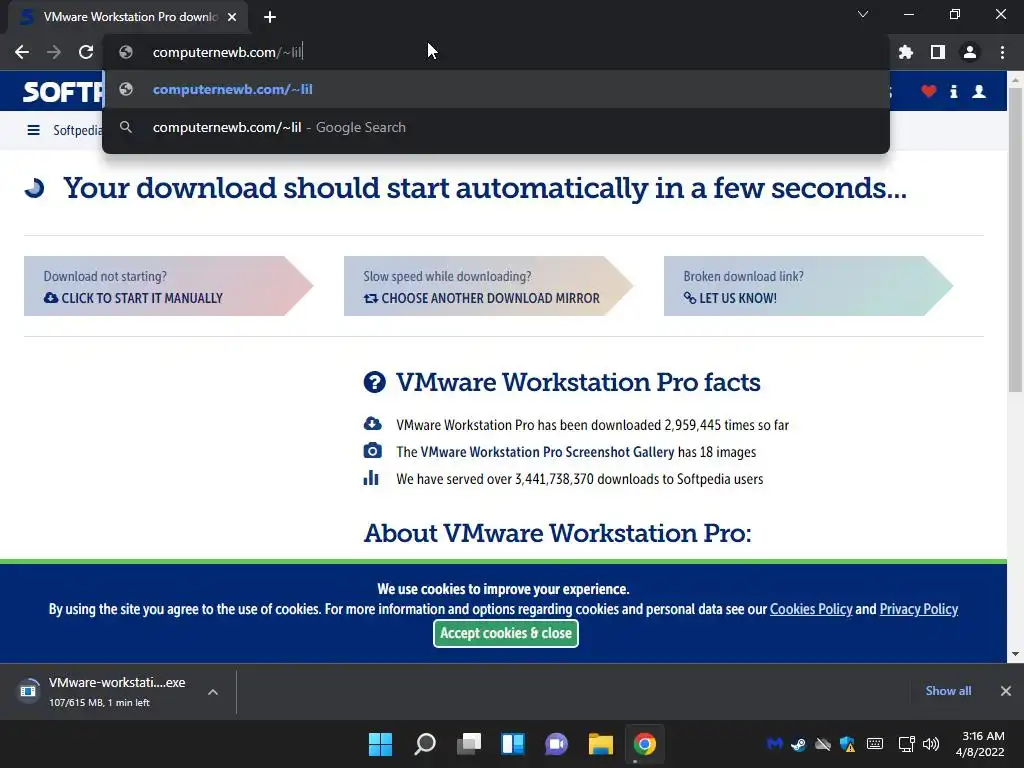
Task: Open the Windows Start menu
Action: 380,744
